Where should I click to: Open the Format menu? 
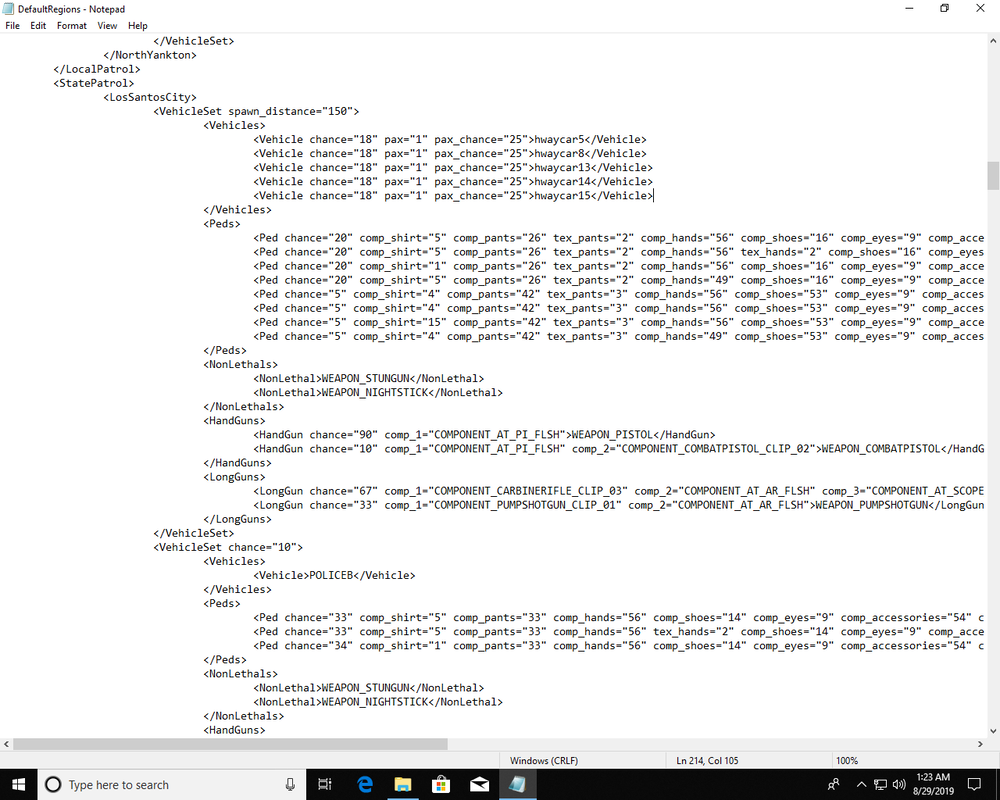click(71, 25)
